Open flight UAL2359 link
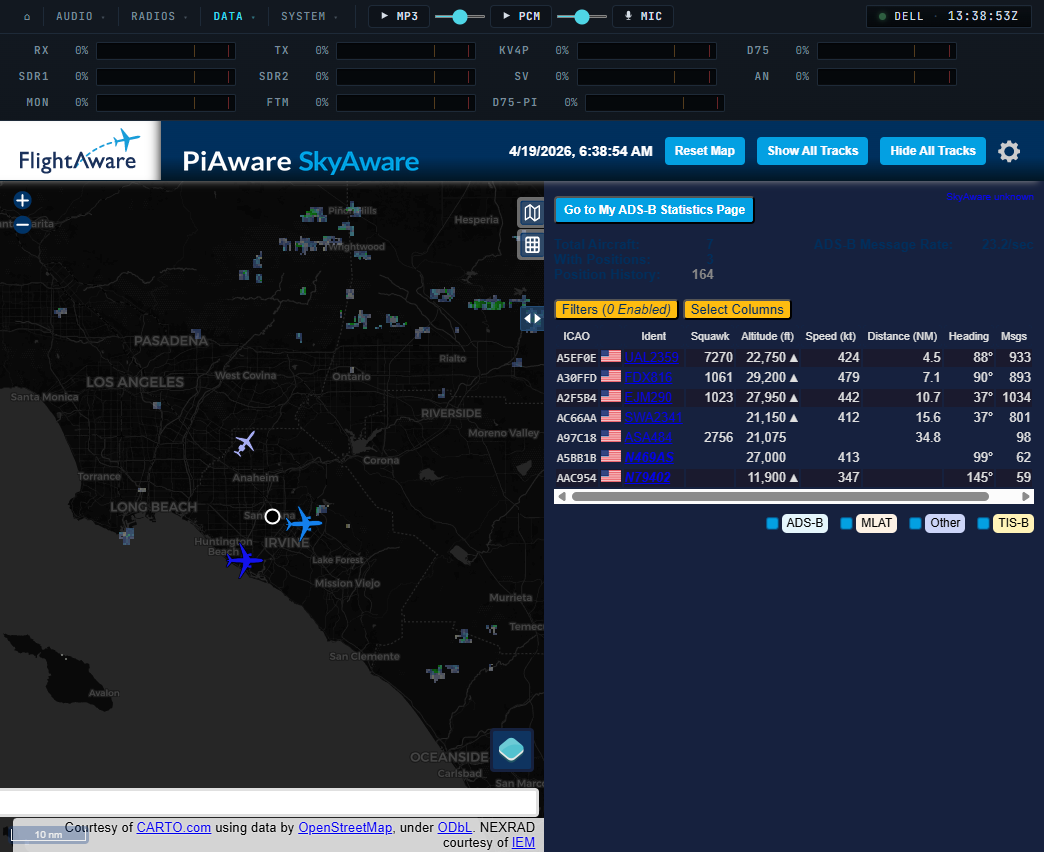 651,357
